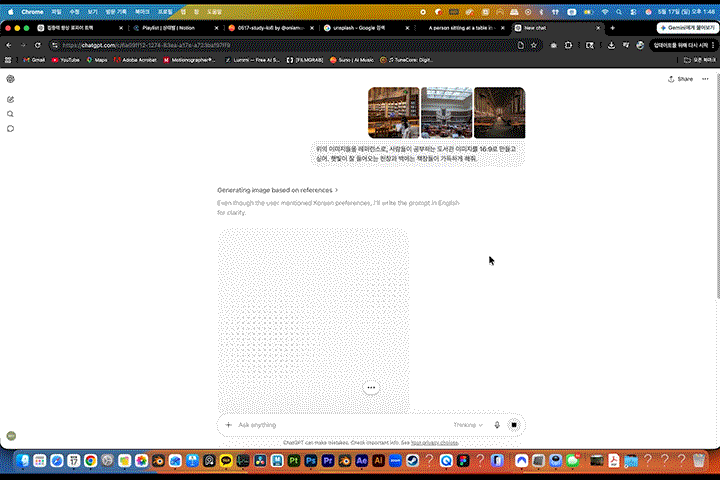Switch to 'A person sitting at a table' tab
Screen dimensions: 720x480
pos(461,28)
